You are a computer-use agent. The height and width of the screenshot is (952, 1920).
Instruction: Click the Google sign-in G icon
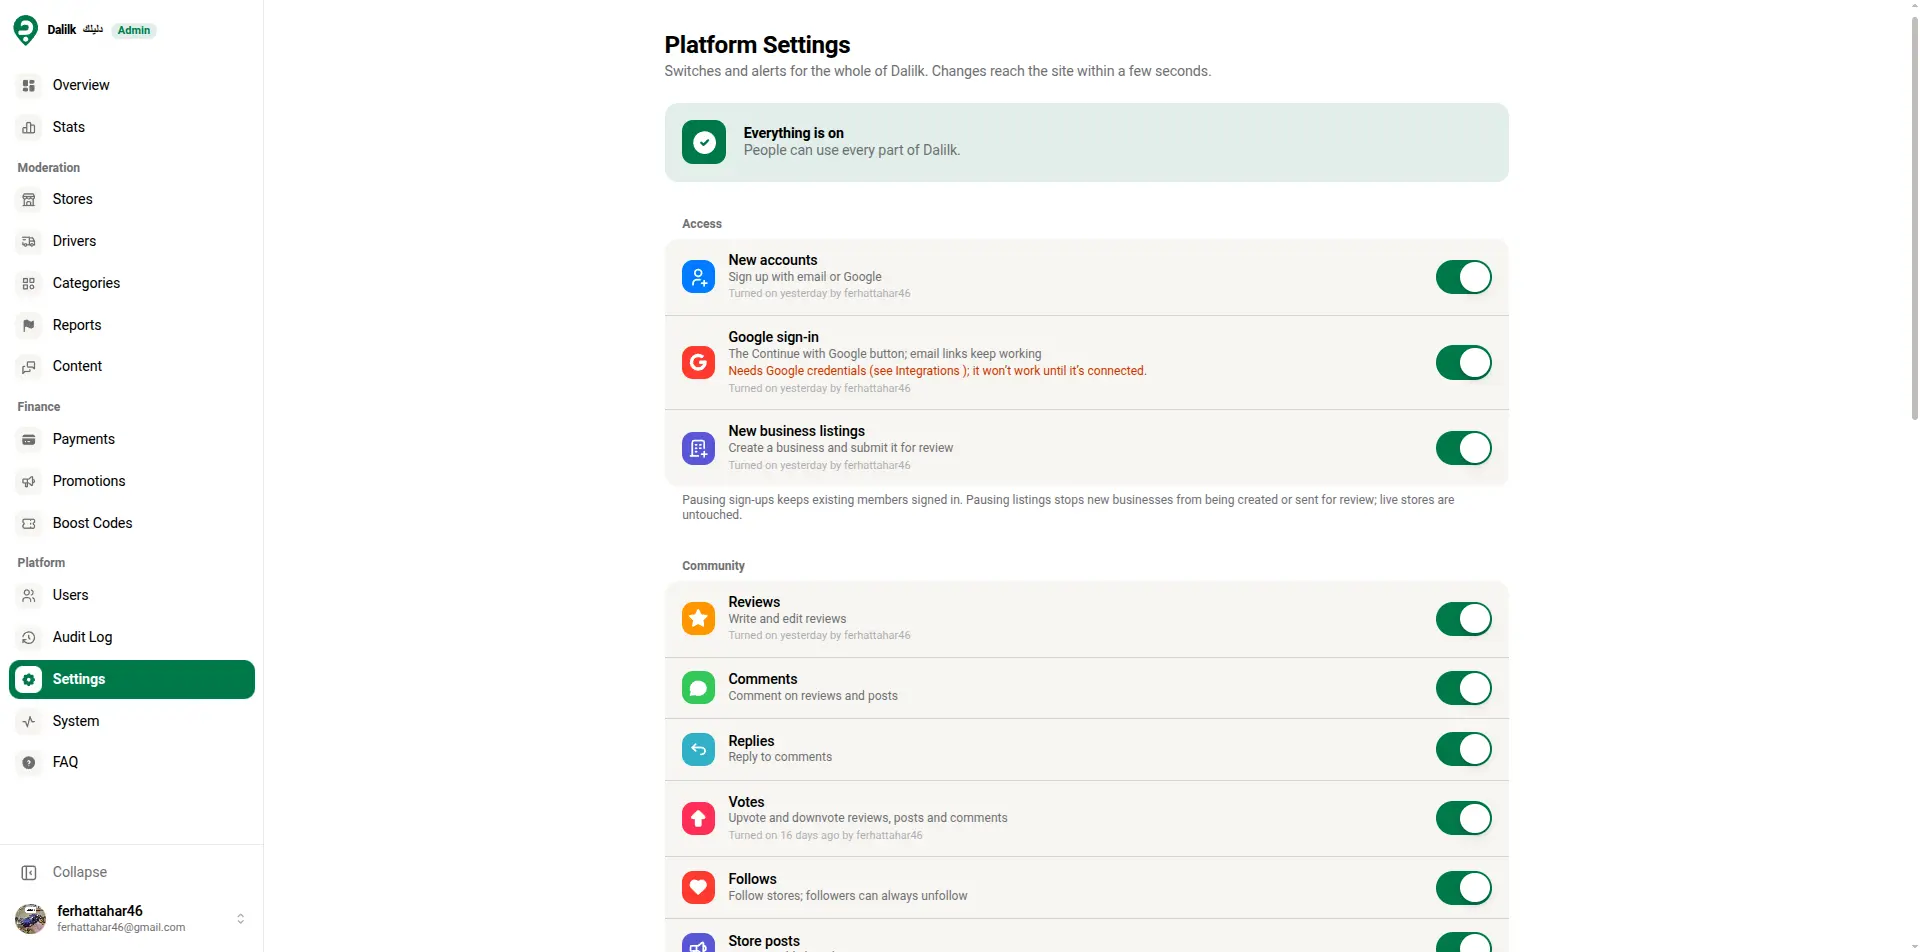tap(698, 362)
